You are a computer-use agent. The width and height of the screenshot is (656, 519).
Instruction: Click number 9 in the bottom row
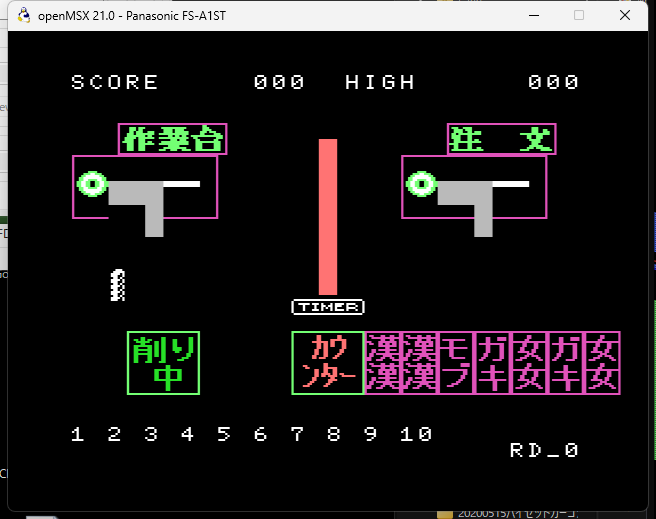(370, 434)
